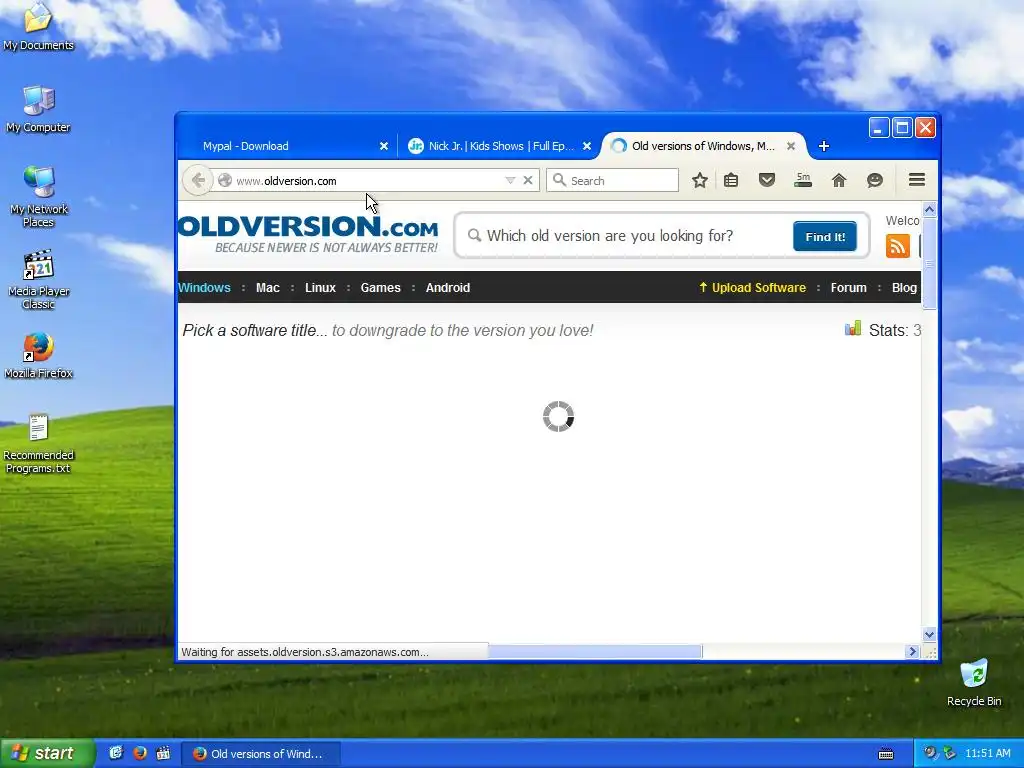Select My Computer desktop icon

39,109
